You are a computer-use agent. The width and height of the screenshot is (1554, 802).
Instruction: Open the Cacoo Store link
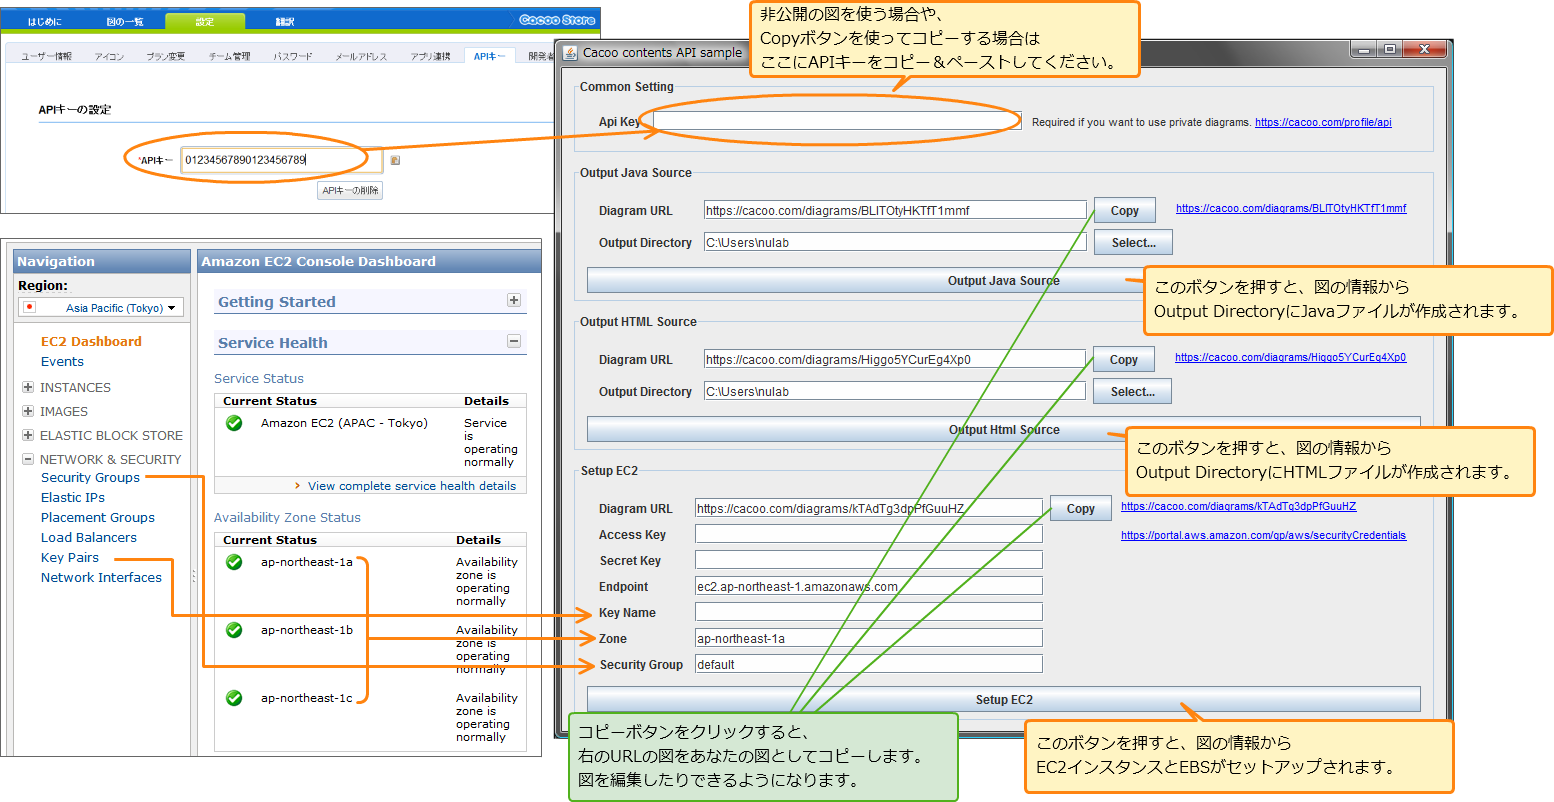coord(557,20)
